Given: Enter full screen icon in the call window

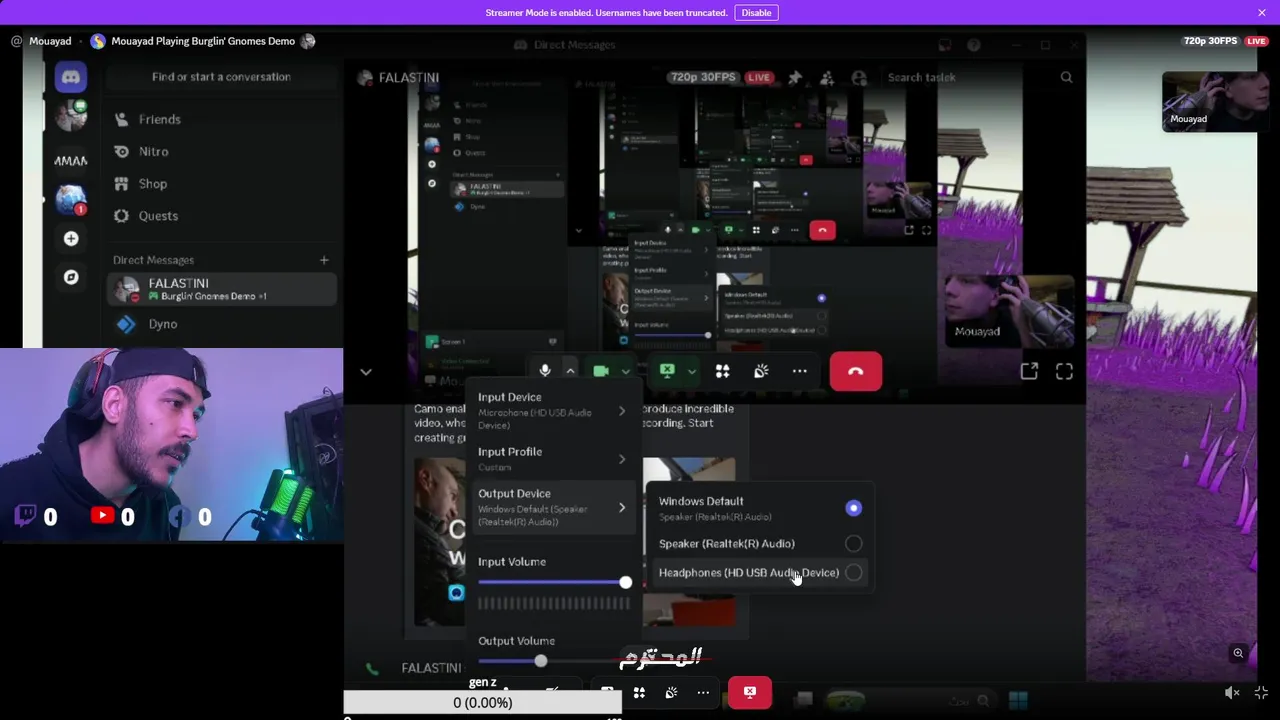Looking at the screenshot, I should [1064, 371].
